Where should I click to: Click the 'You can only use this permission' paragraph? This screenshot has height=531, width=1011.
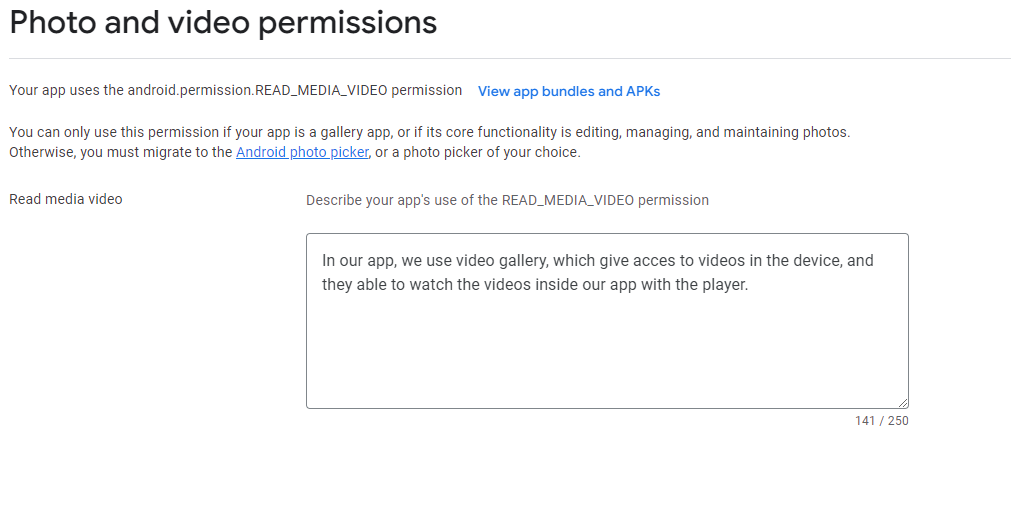(429, 142)
